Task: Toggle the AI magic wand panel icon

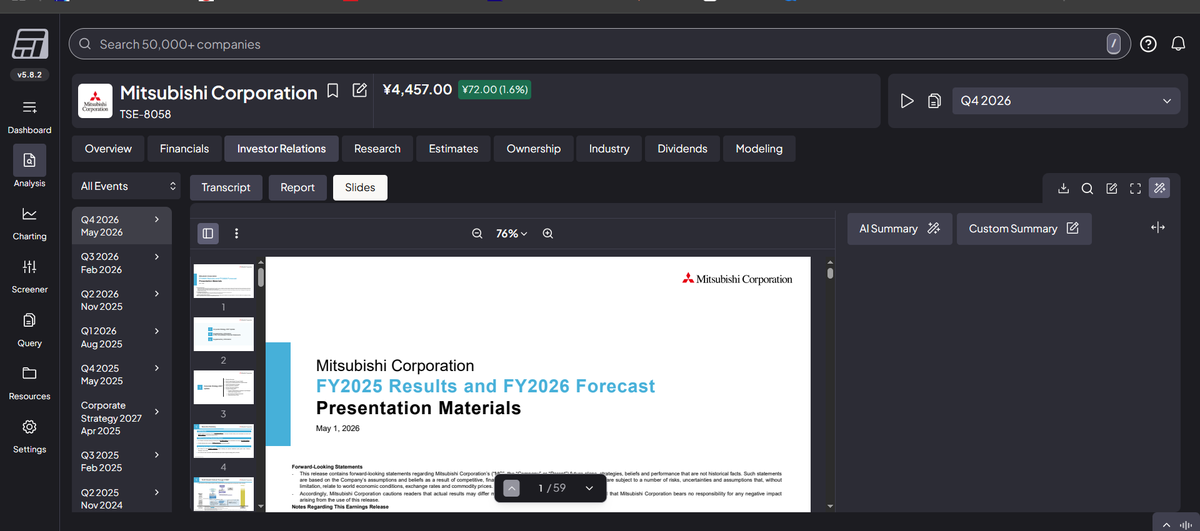Action: pos(1160,188)
